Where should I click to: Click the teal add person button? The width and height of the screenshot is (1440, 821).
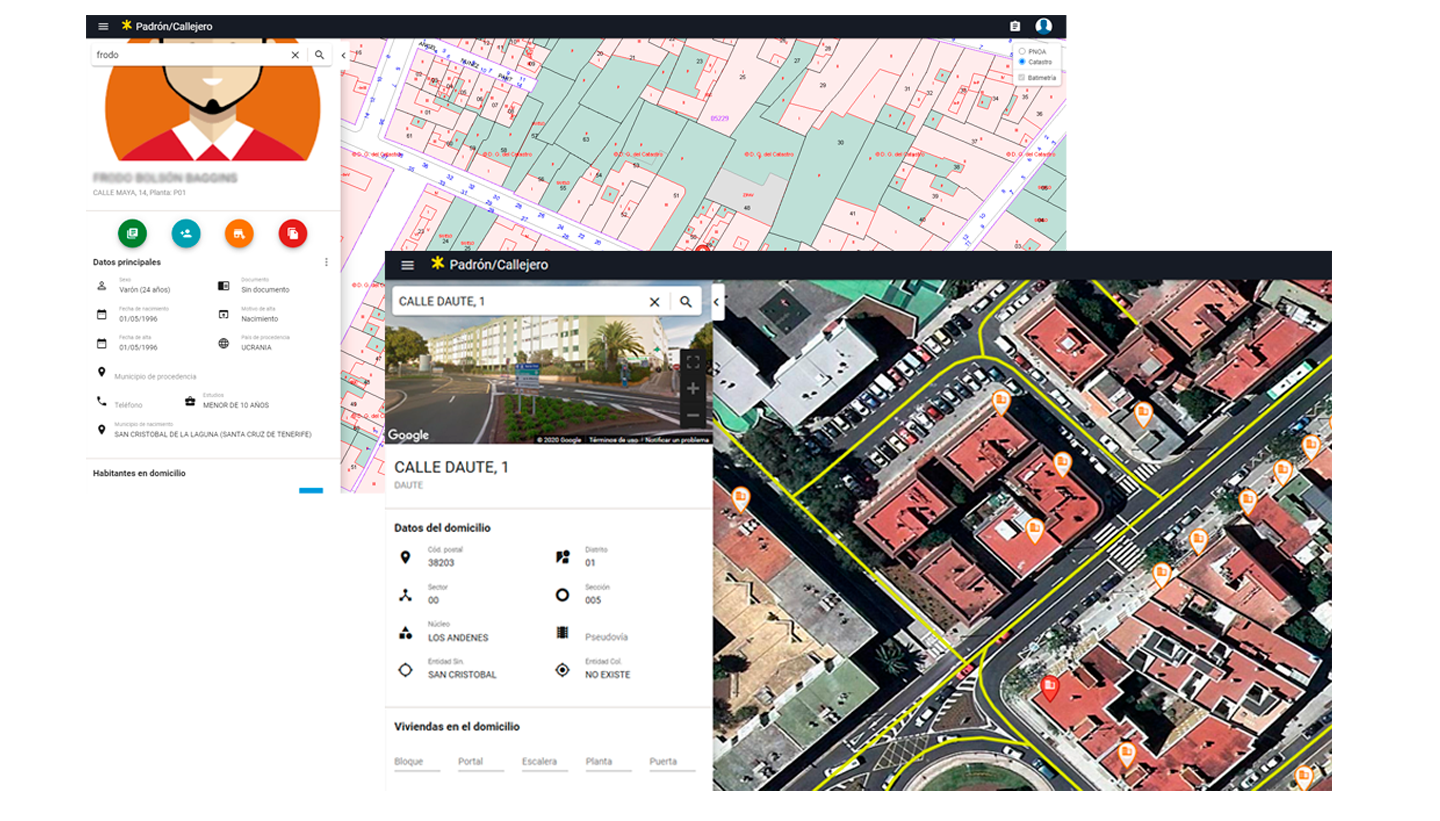pos(186,233)
